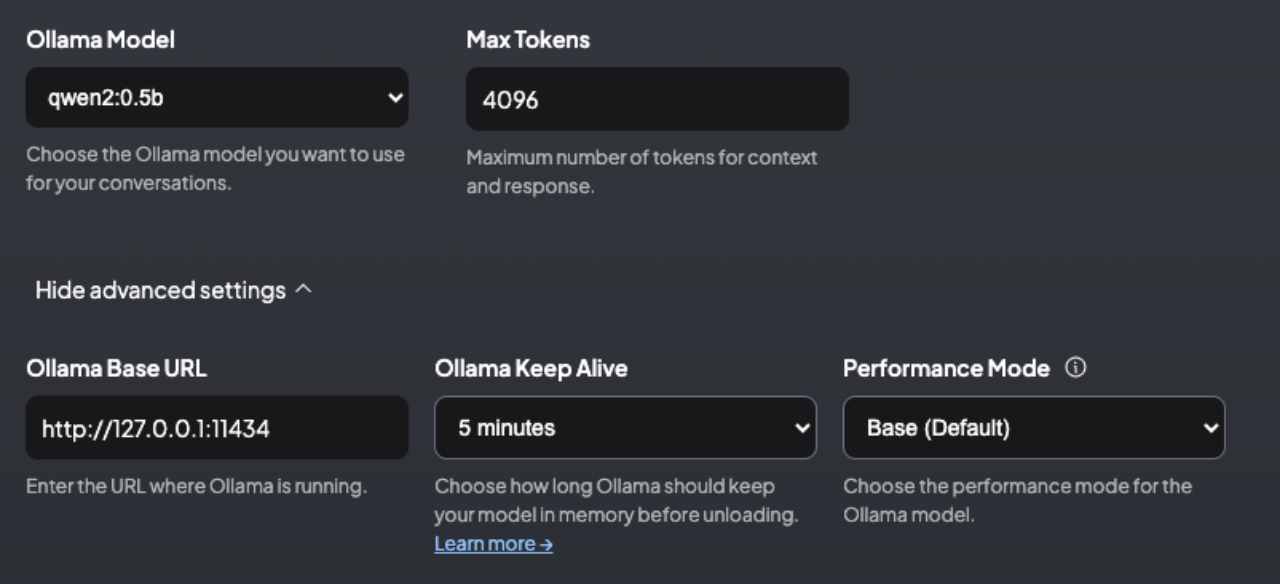1280x584 pixels.
Task: Click the Ollama Model label
Action: (100, 40)
